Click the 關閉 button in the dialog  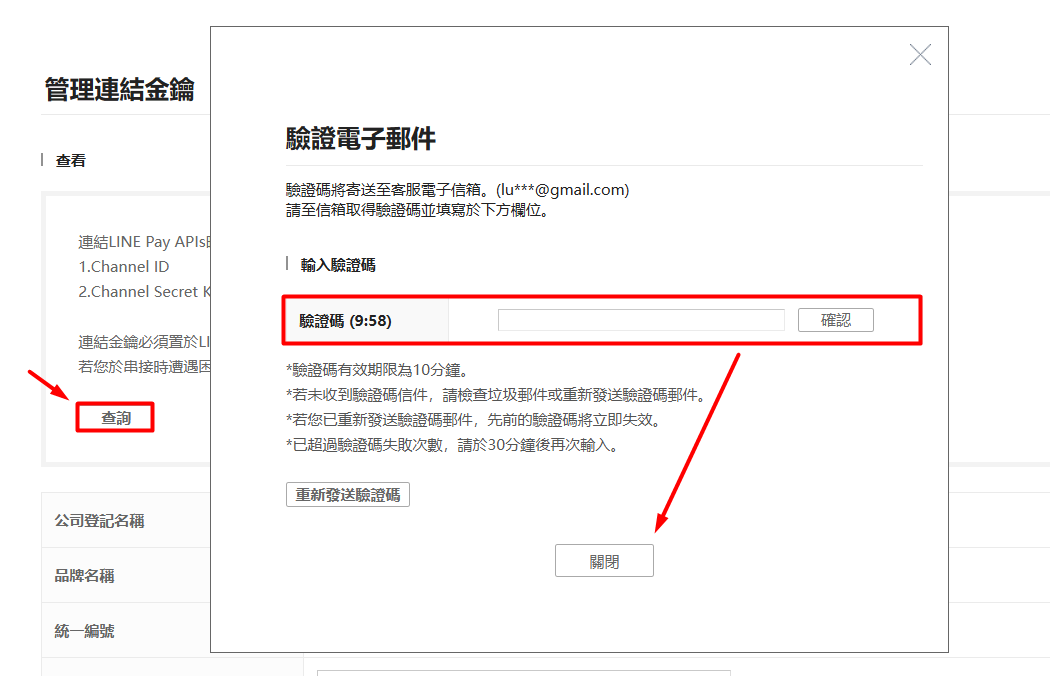pos(604,561)
